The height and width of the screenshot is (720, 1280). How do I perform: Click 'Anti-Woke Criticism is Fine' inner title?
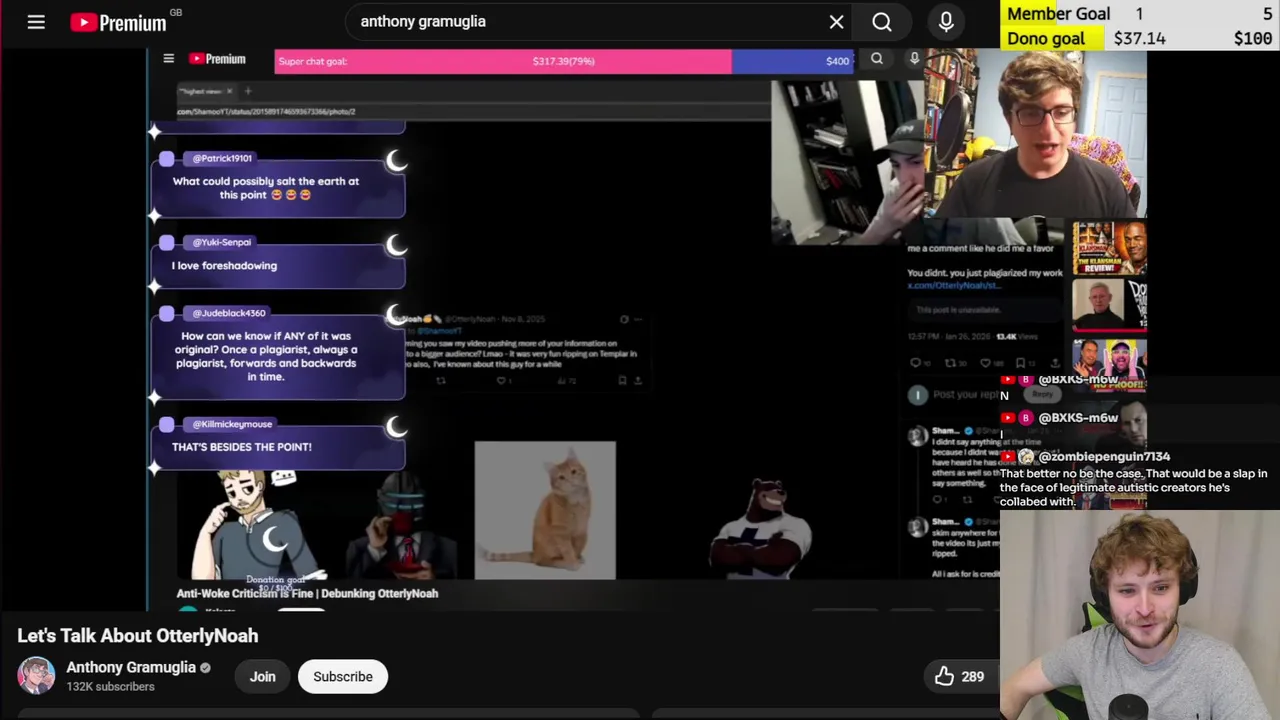pos(307,593)
